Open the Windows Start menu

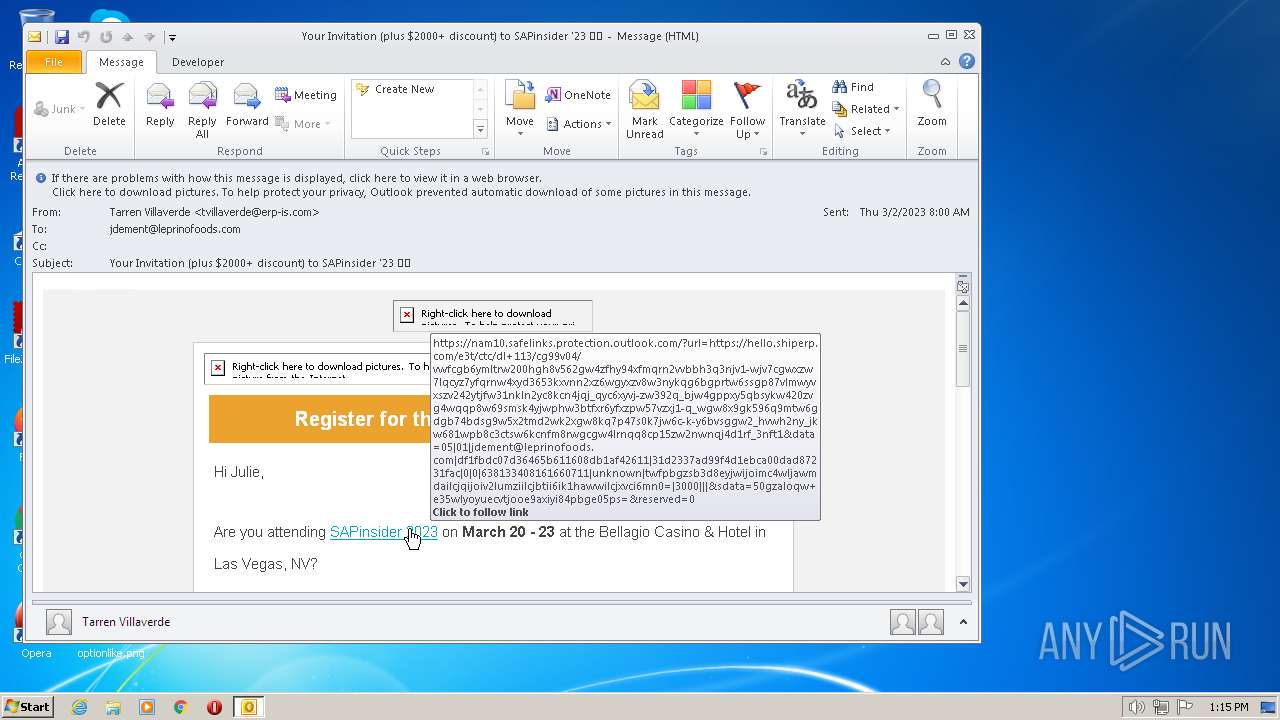pyautogui.click(x=27, y=707)
